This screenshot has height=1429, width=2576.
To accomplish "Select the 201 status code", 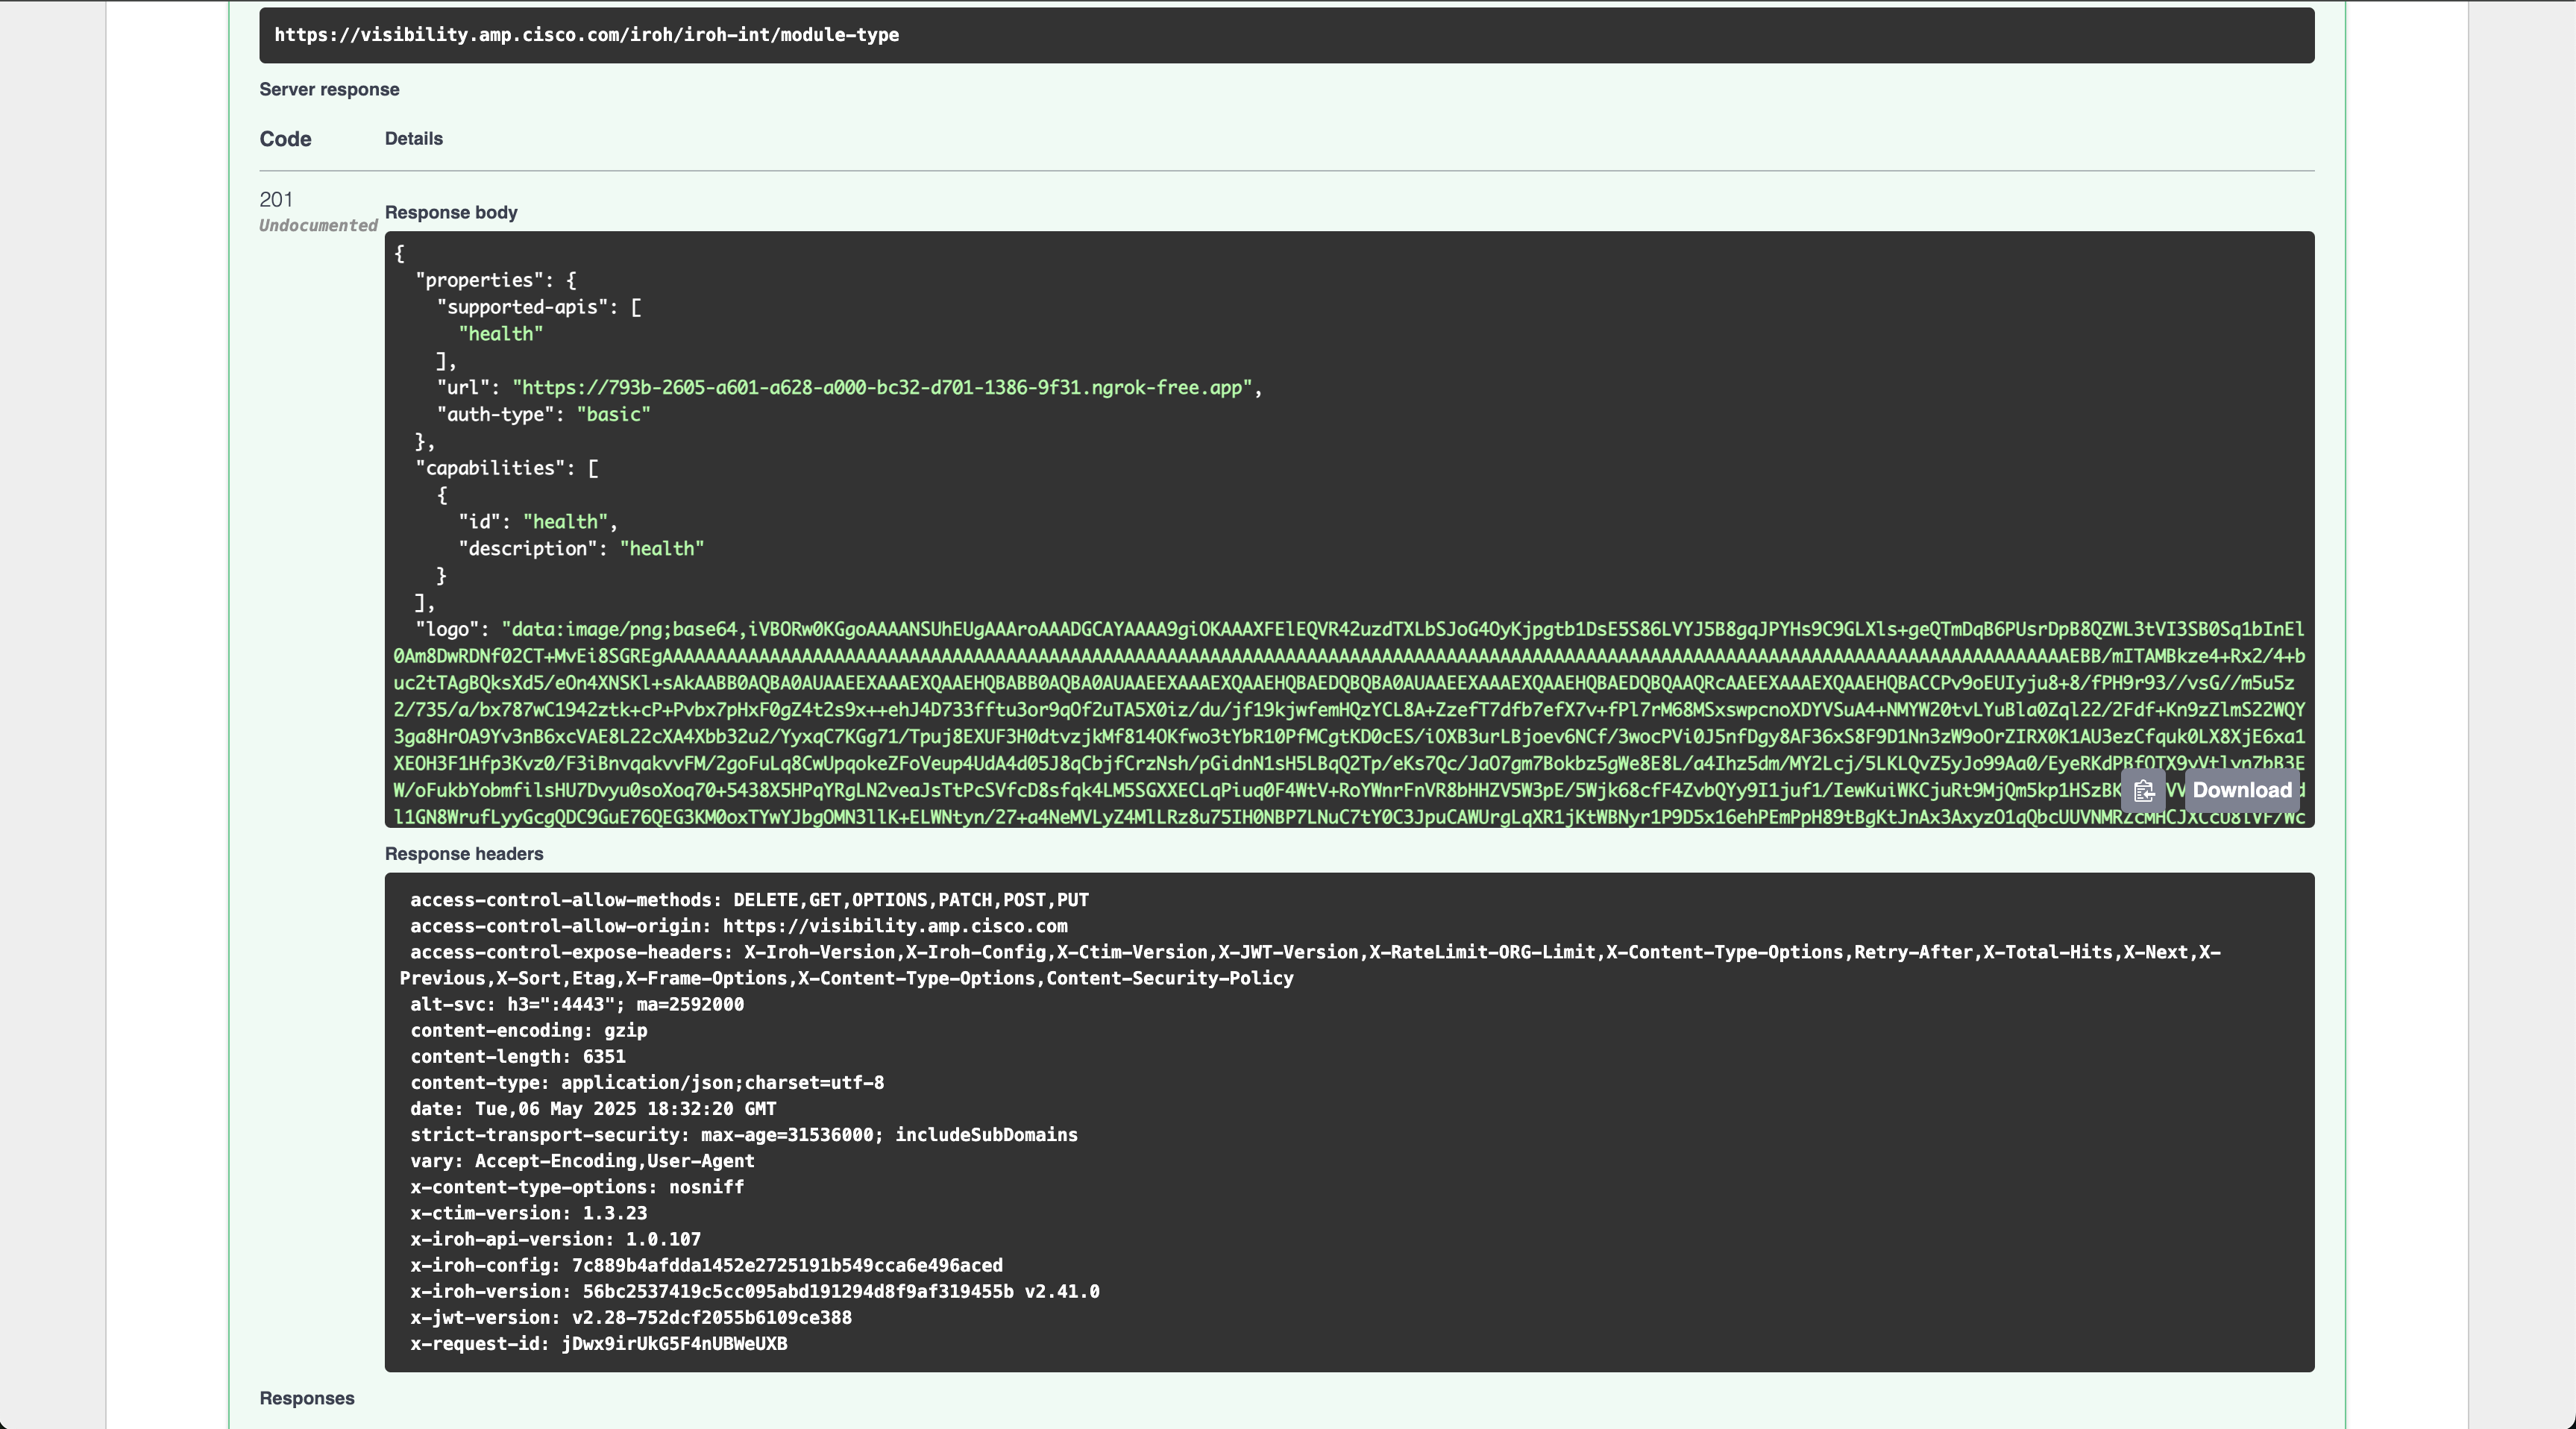I will pyautogui.click(x=276, y=199).
